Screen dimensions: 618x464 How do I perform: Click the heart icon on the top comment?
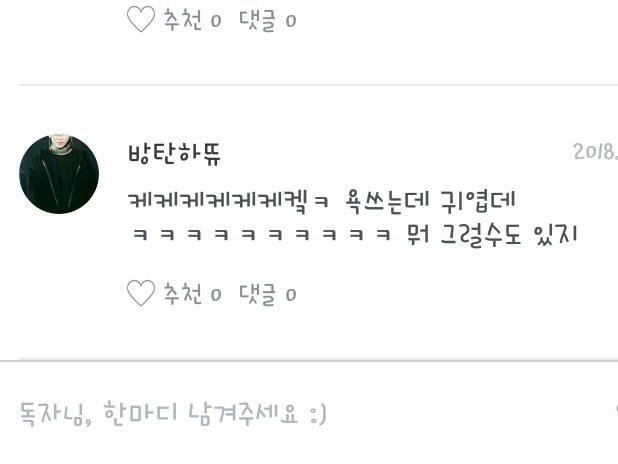tap(141, 19)
